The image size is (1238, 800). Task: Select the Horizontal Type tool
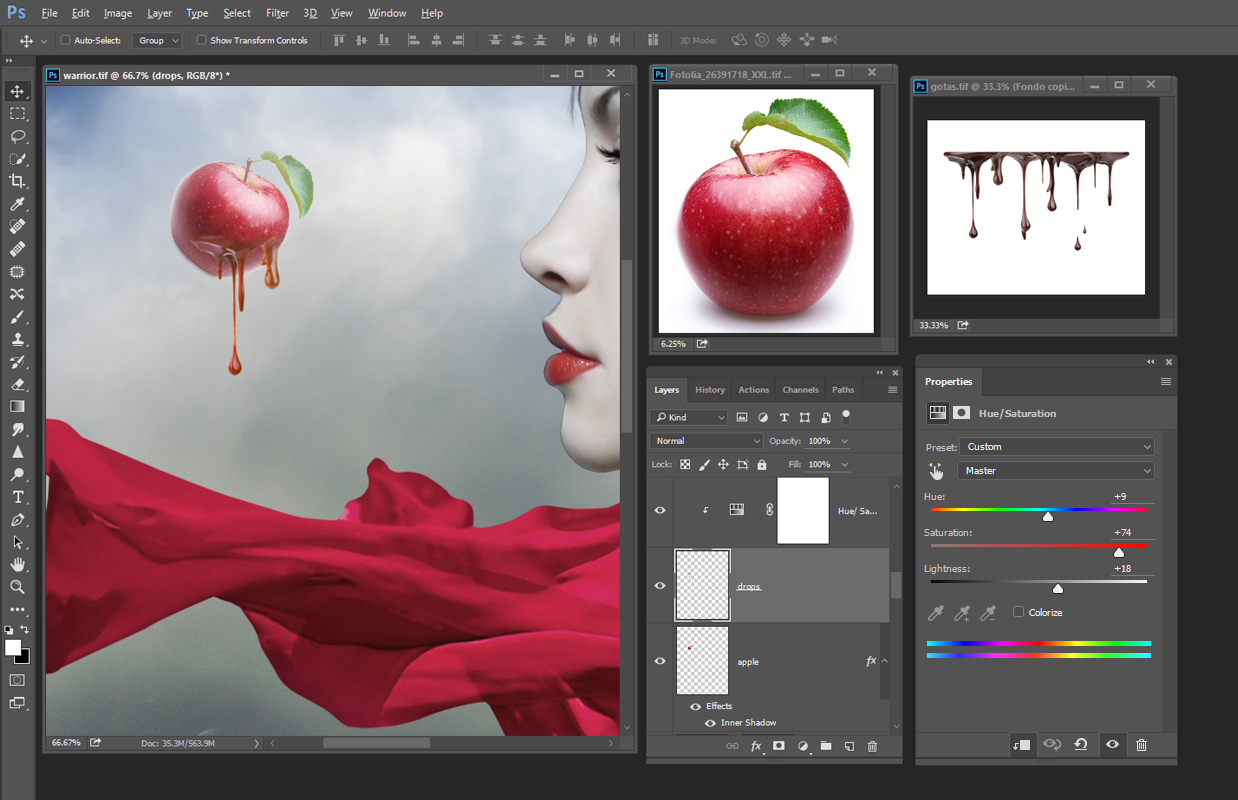point(17,497)
